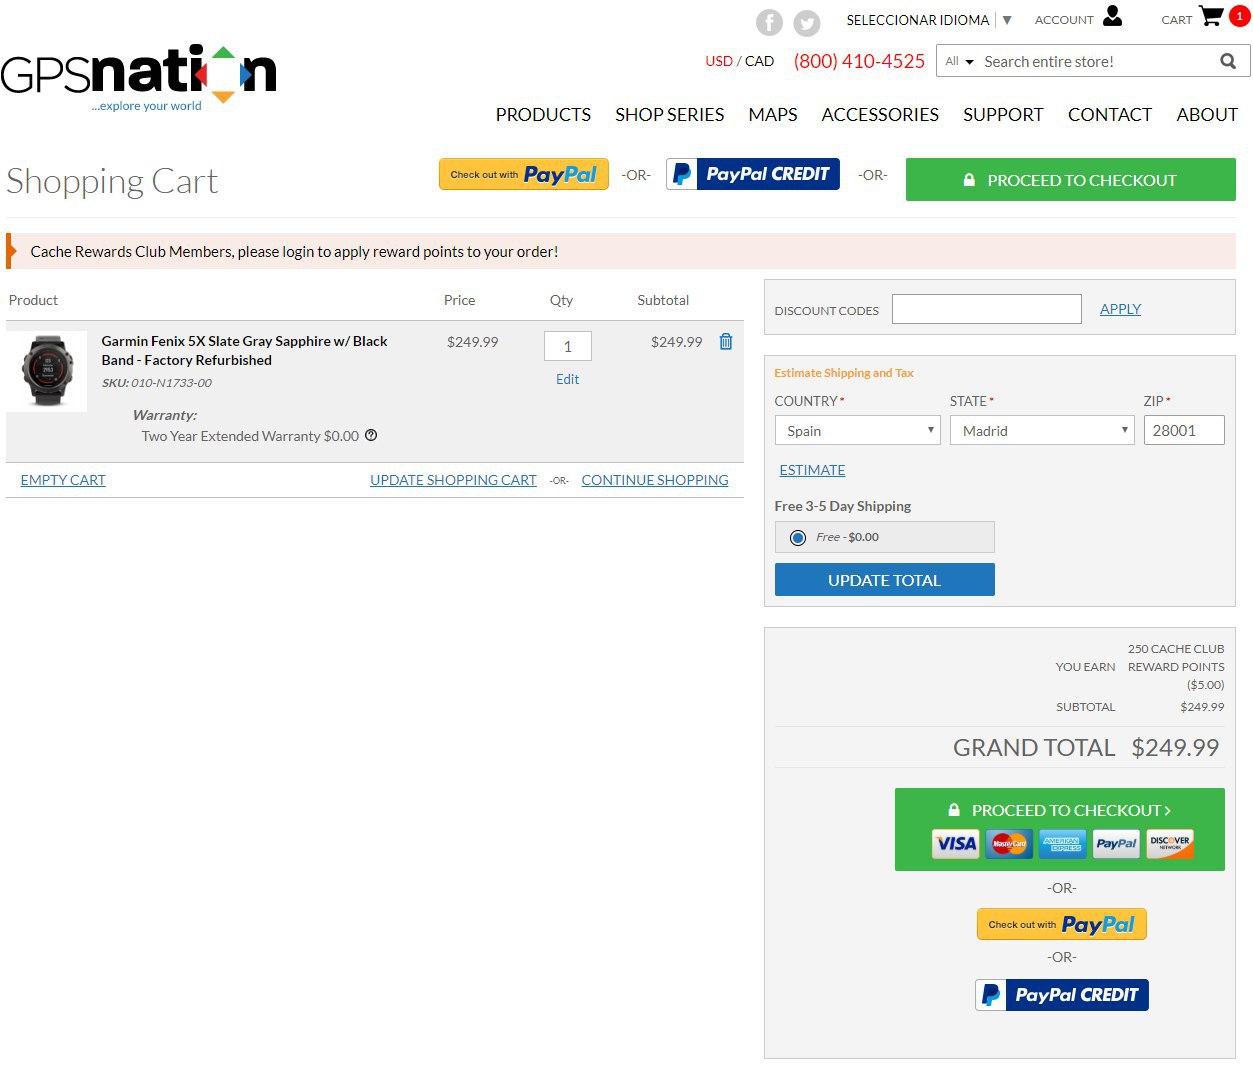The height and width of the screenshot is (1089, 1253).
Task: Go to the Maps menu
Action: tap(773, 114)
